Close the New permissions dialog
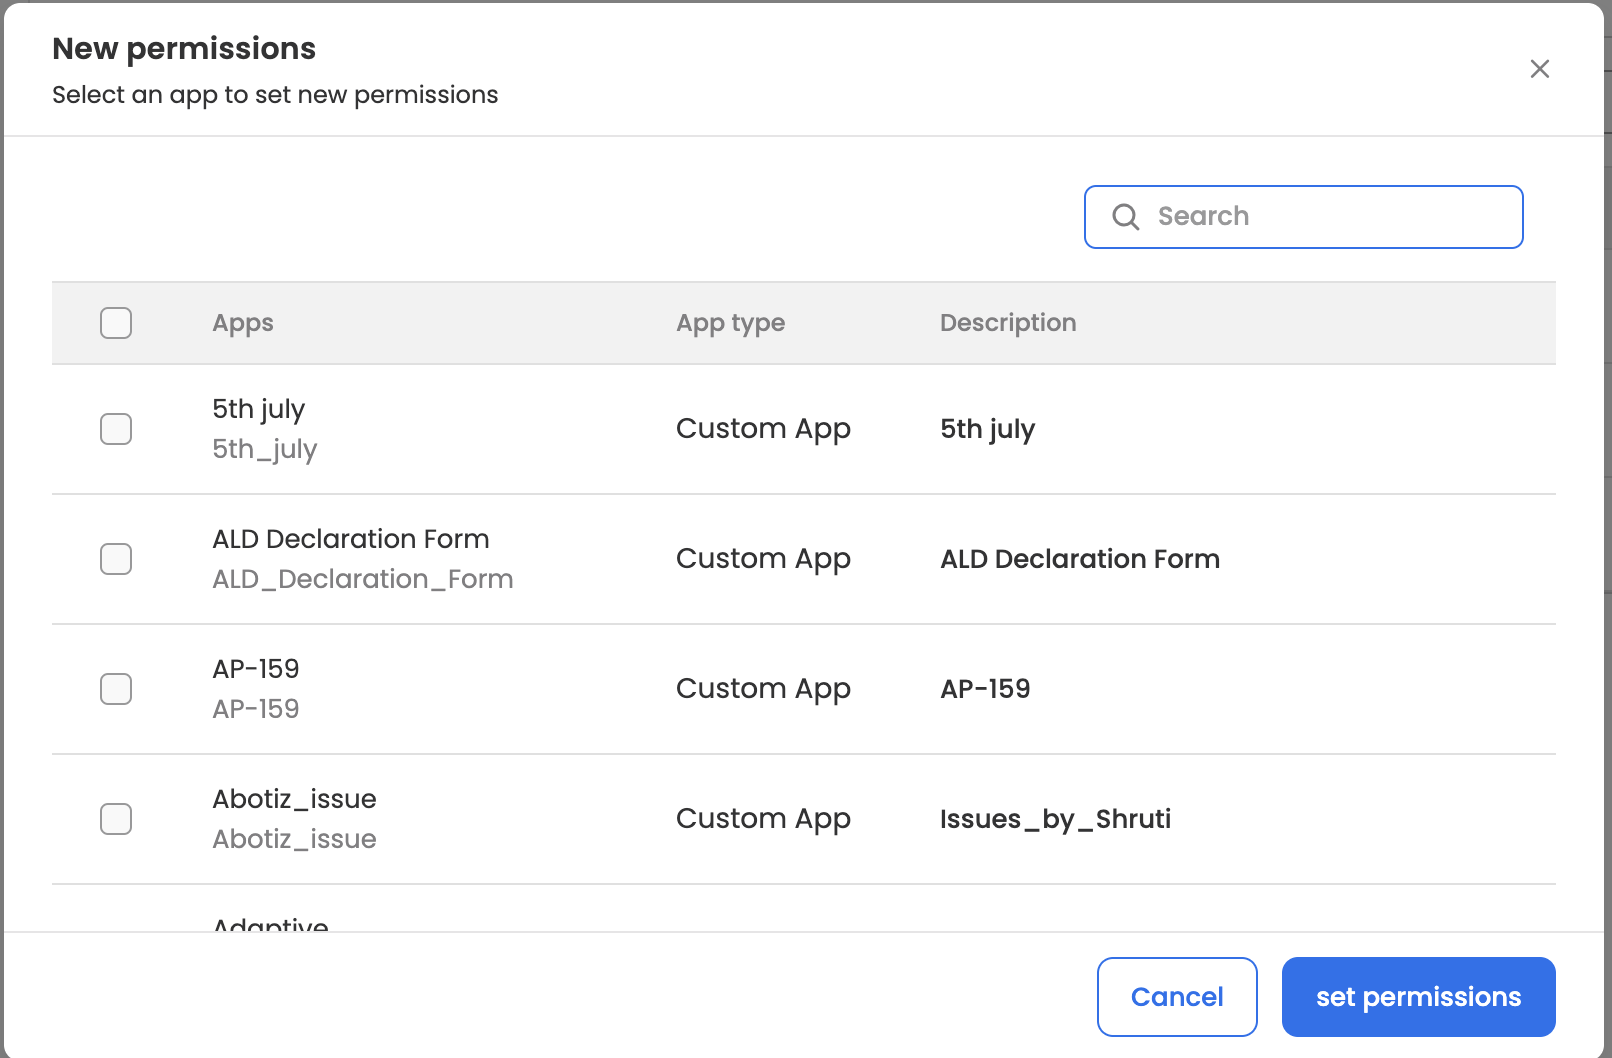Screen dimensions: 1612x1058 (x=1539, y=69)
